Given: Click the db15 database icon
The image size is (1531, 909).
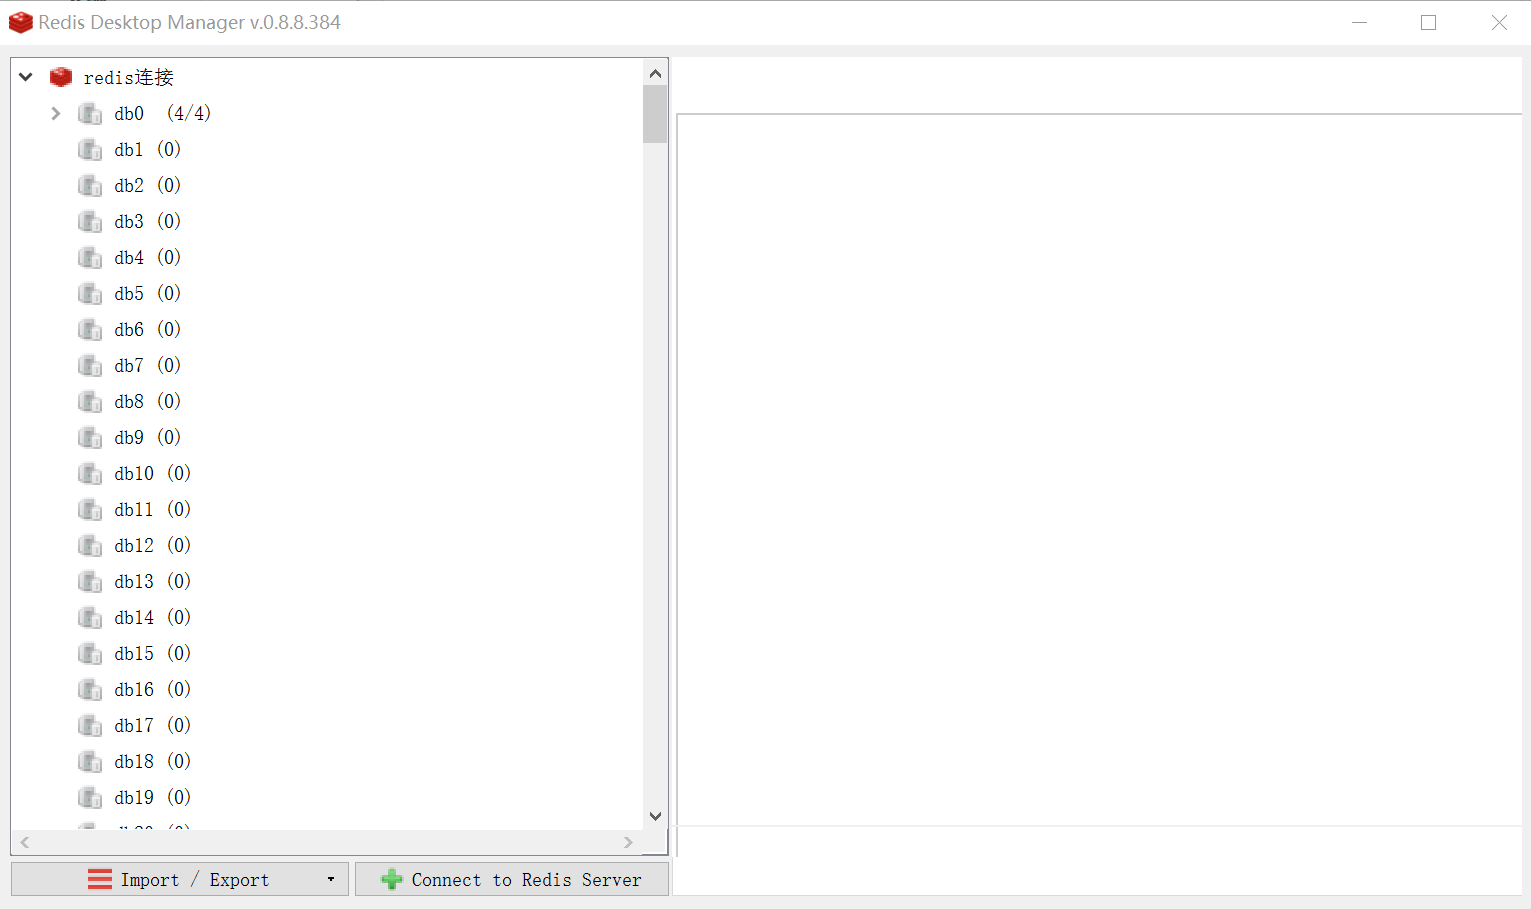Looking at the screenshot, I should pos(90,654).
